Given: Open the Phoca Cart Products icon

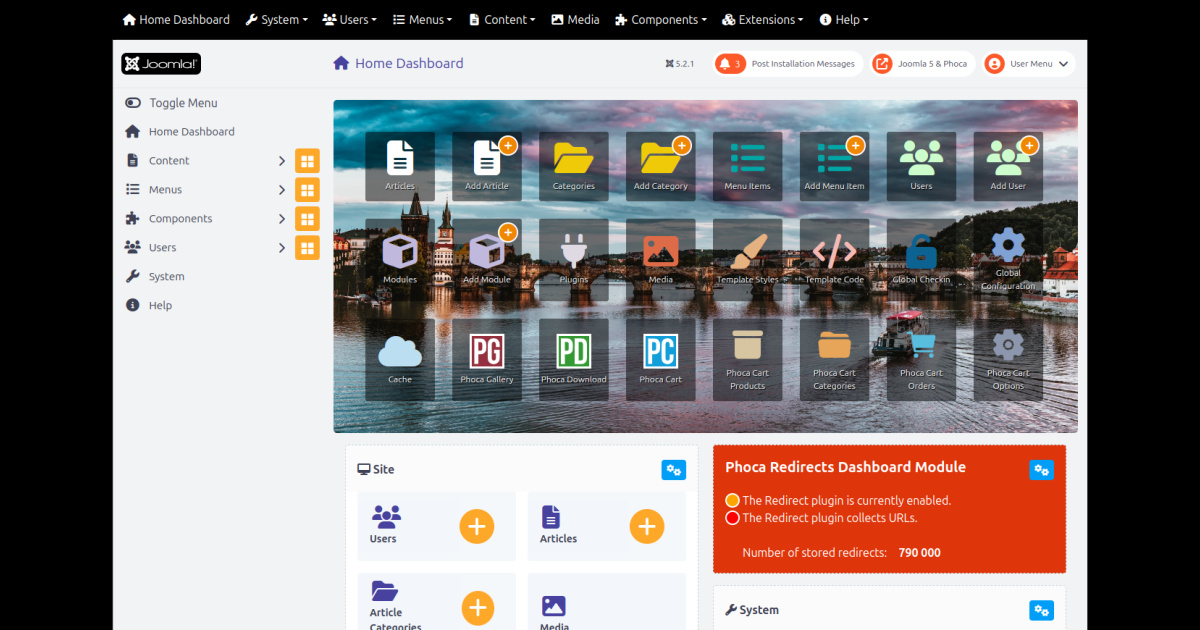Looking at the screenshot, I should pos(748,360).
